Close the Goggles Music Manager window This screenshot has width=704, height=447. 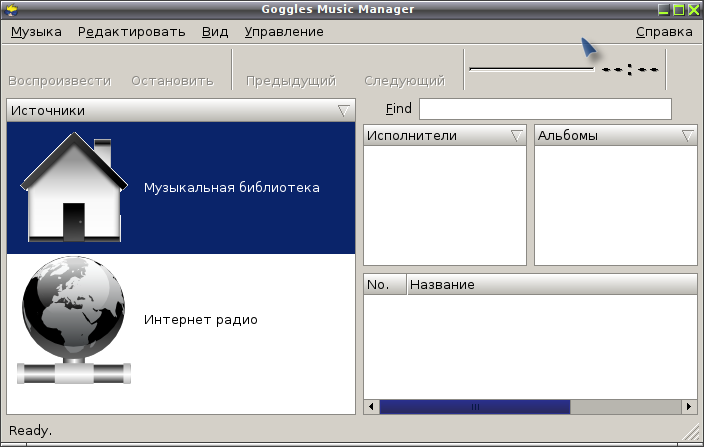[694, 9]
